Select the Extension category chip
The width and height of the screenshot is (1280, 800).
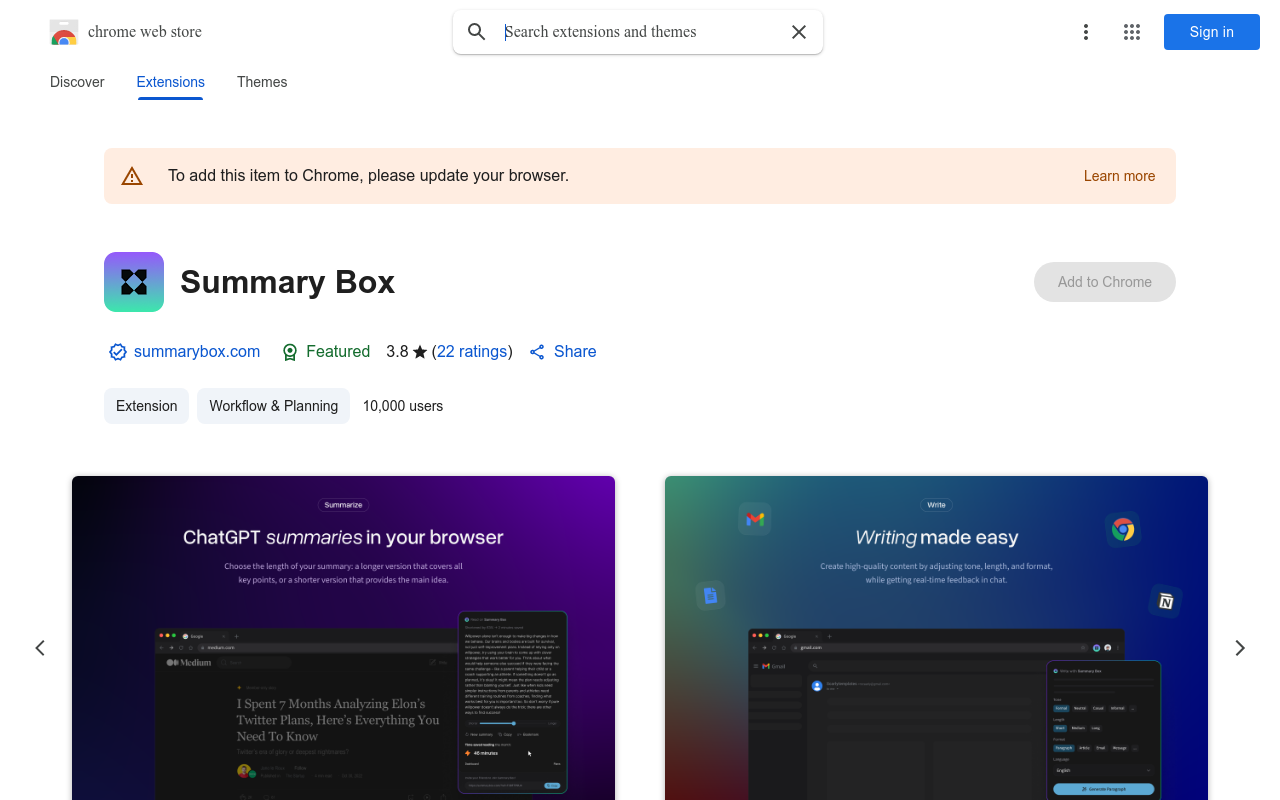(146, 406)
